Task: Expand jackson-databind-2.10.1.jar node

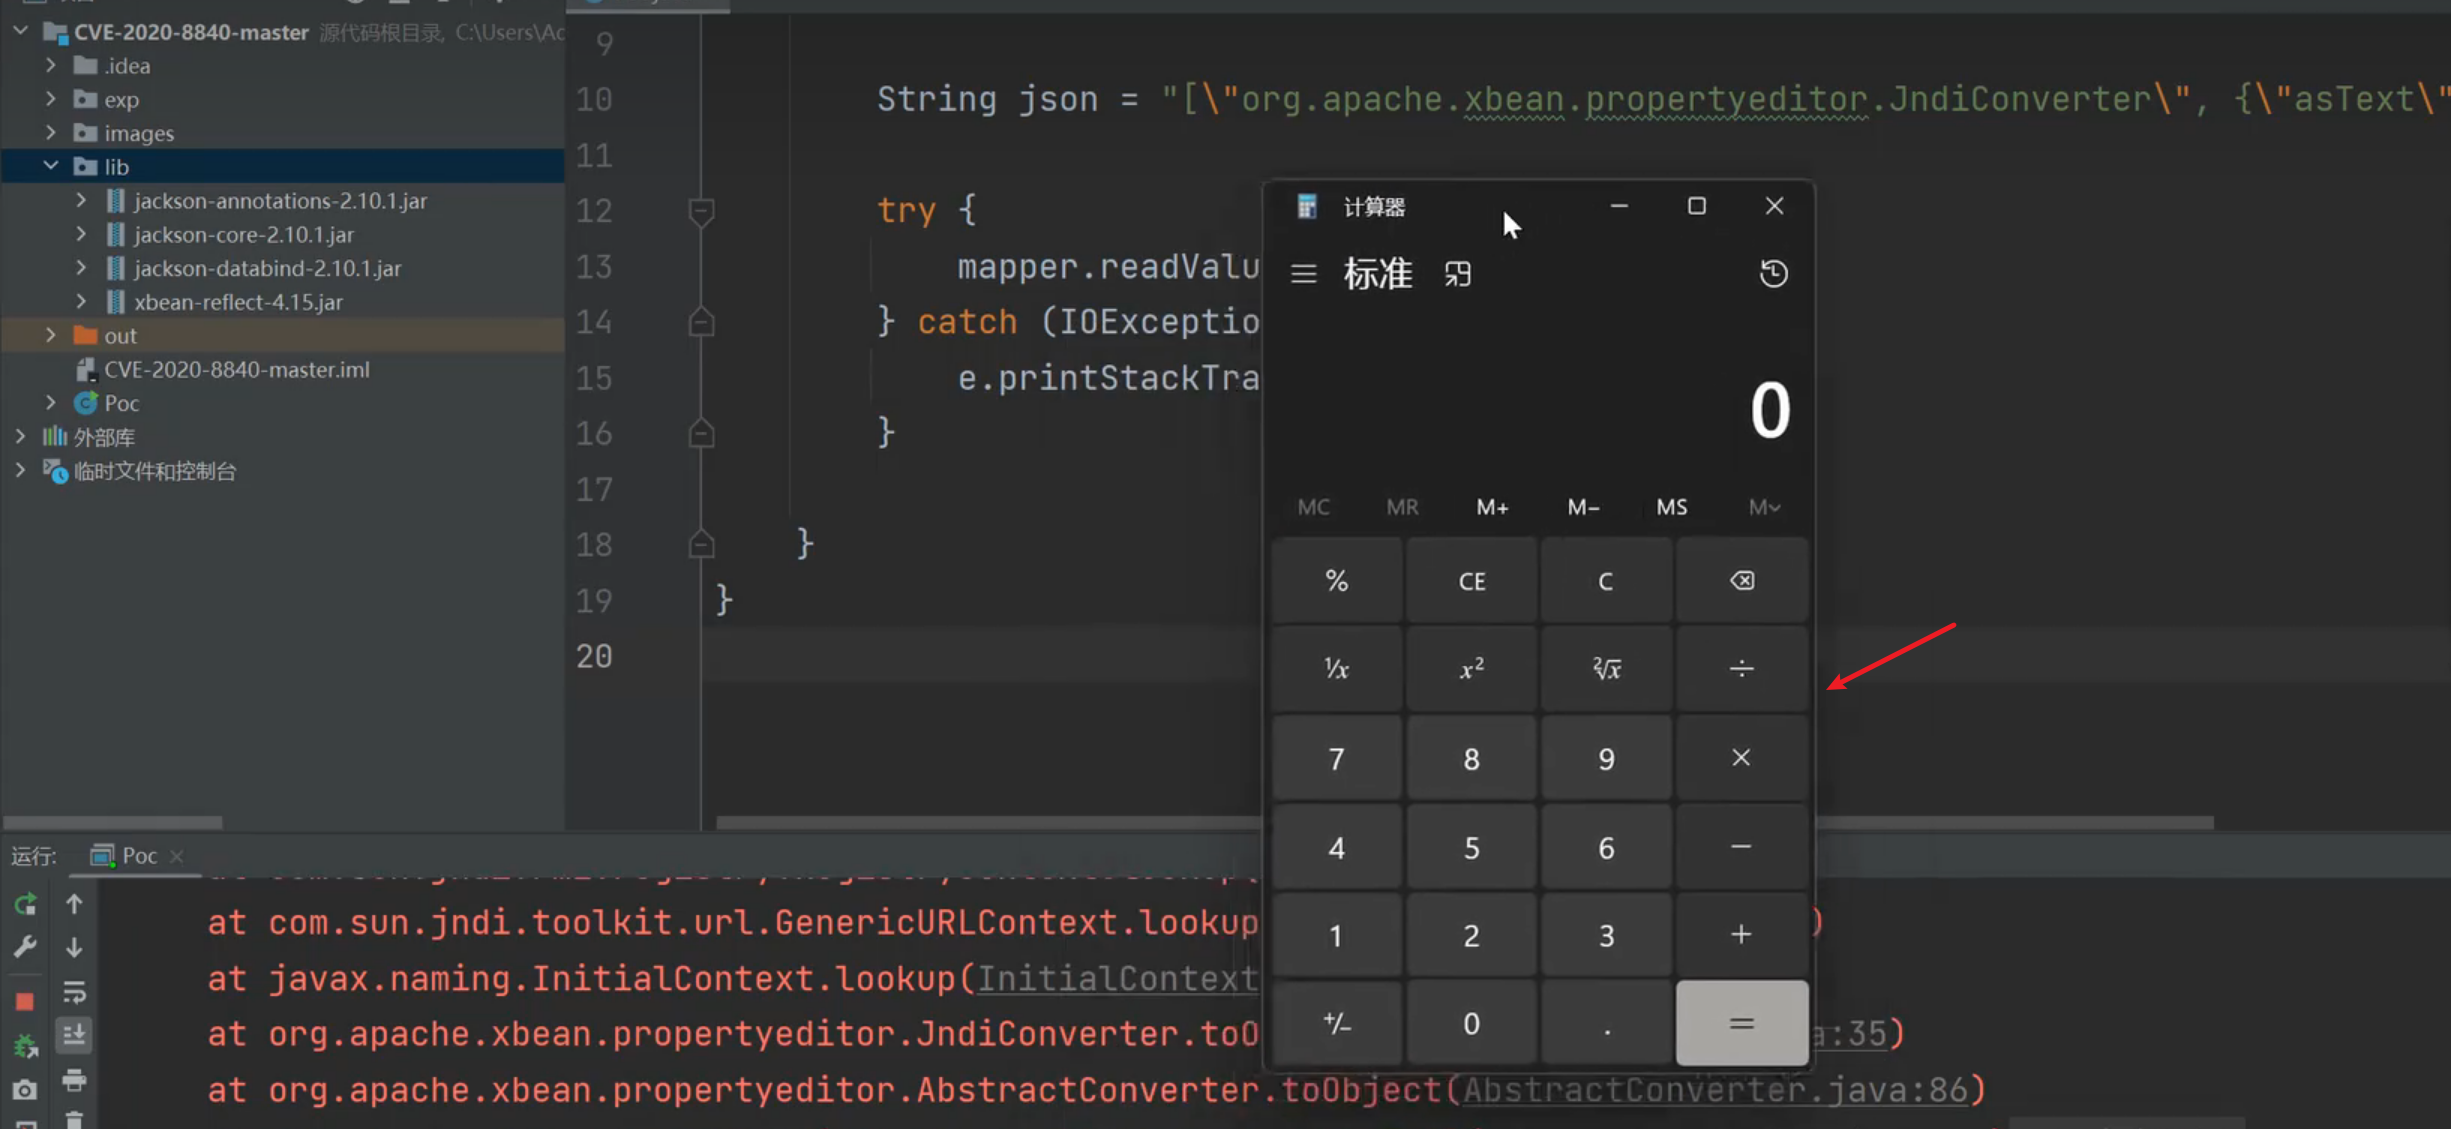Action: [x=81, y=268]
